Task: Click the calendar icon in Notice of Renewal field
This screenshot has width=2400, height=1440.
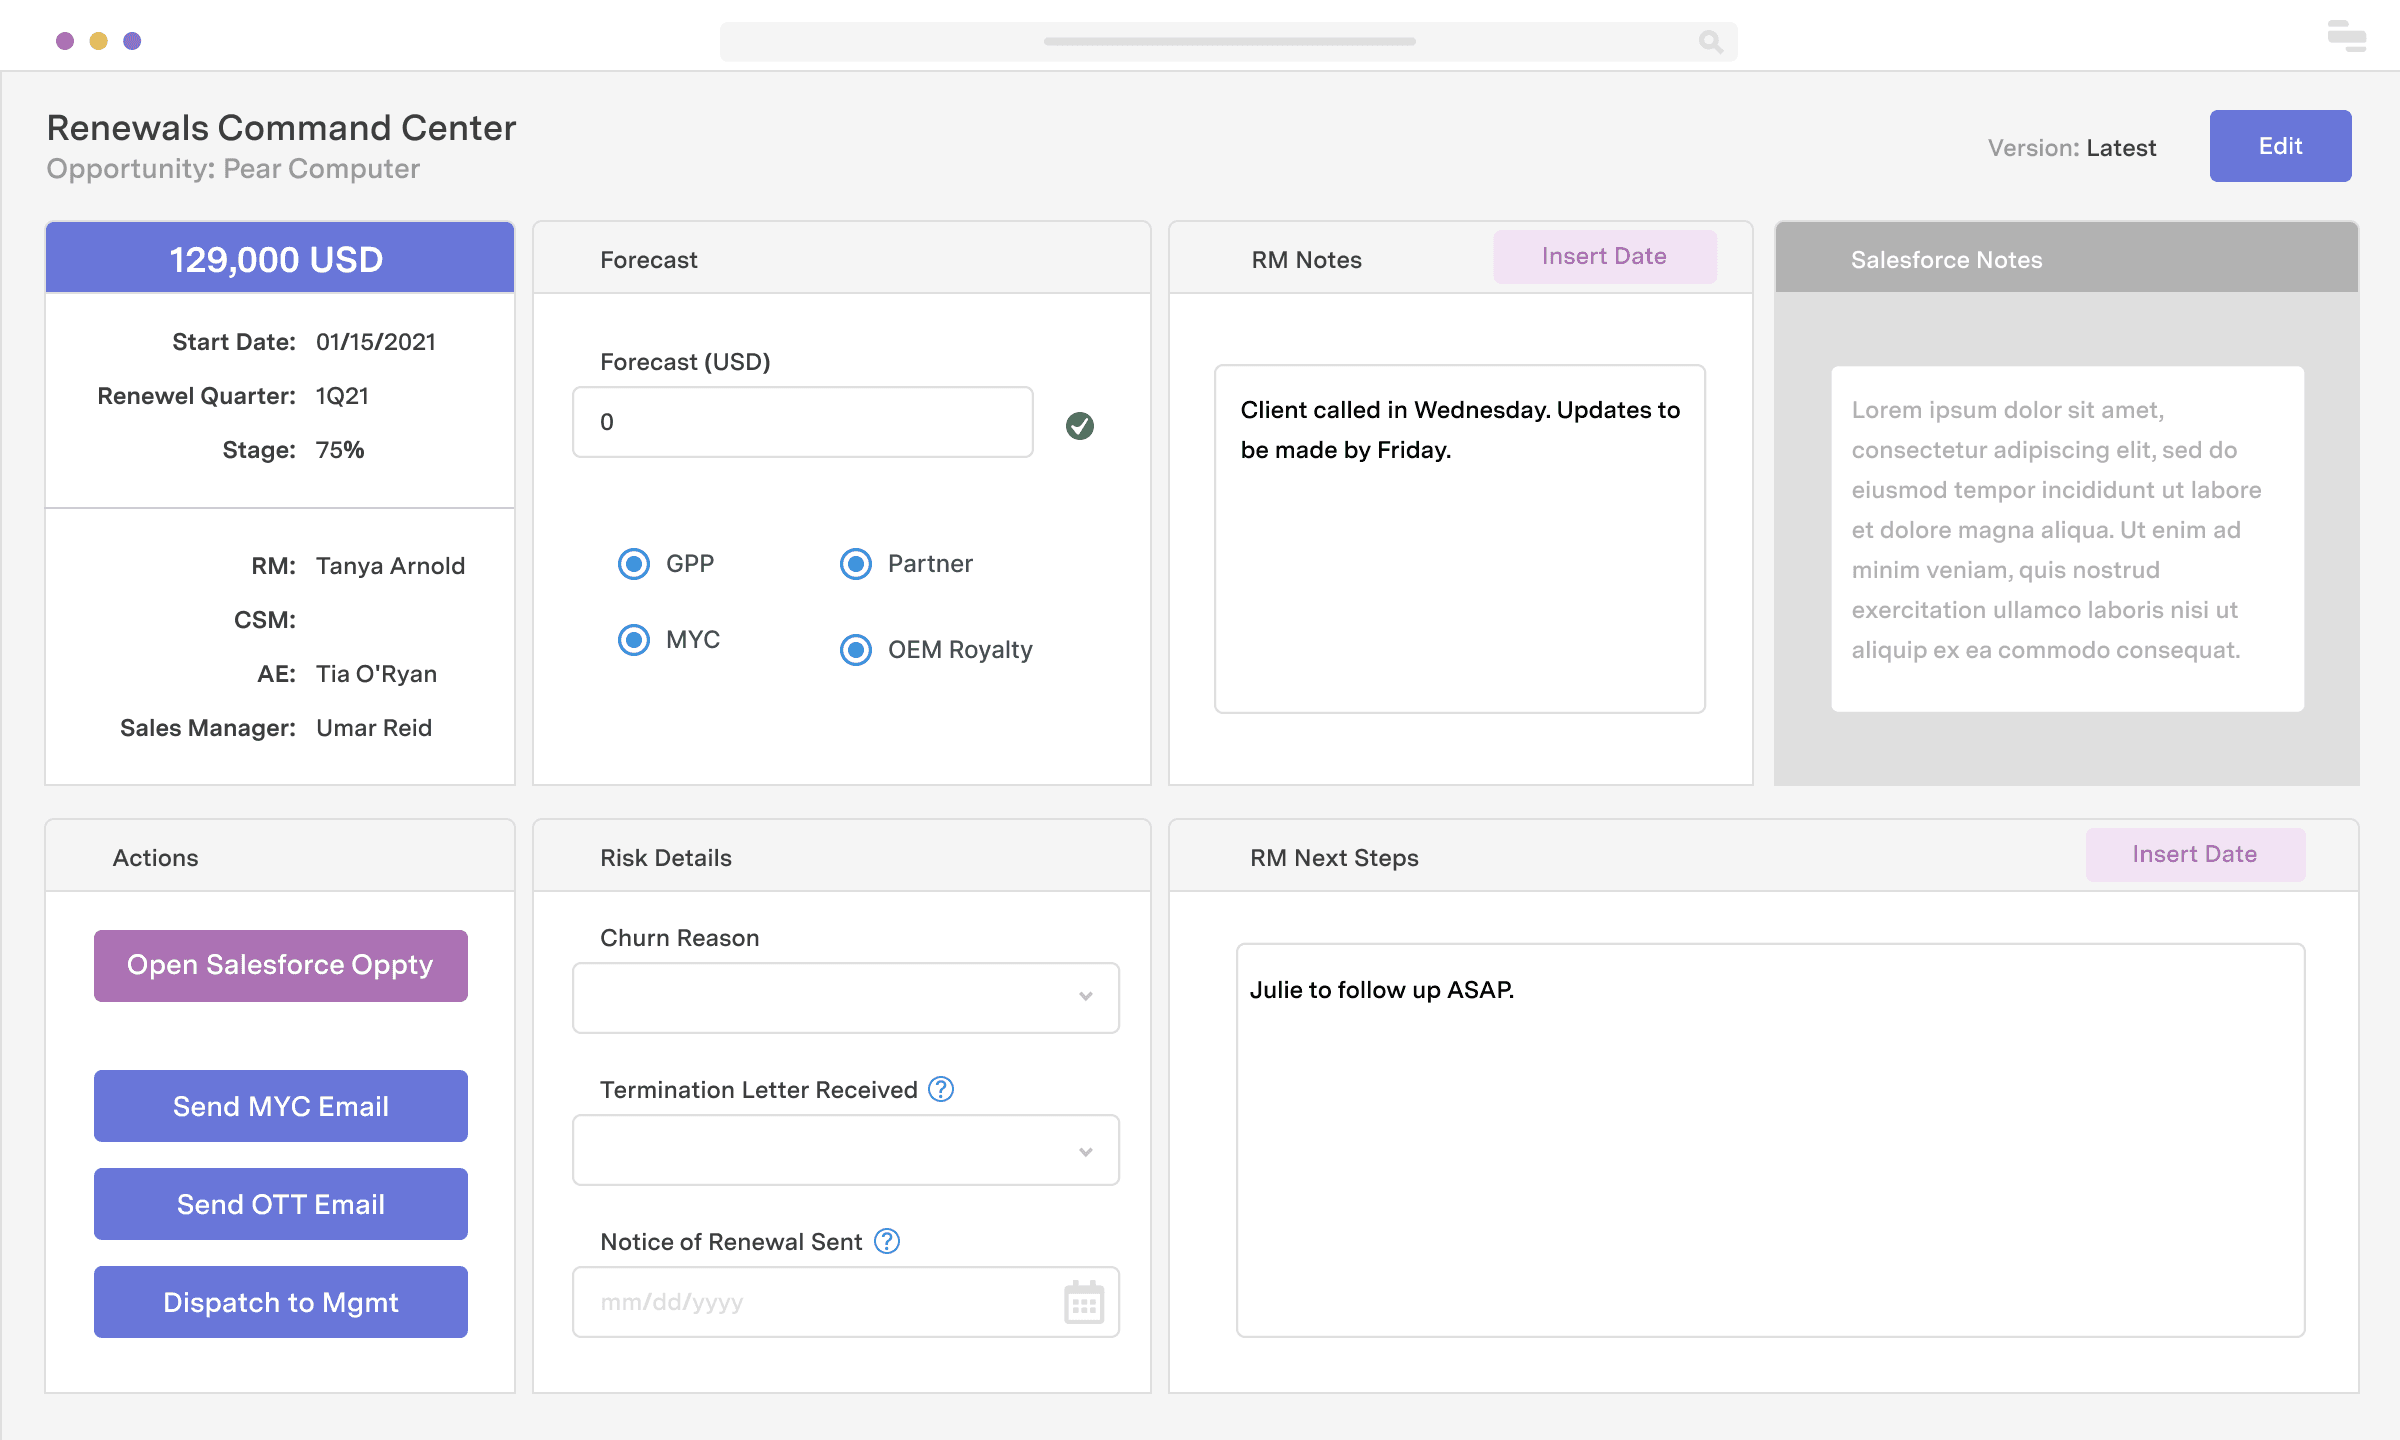Action: pyautogui.click(x=1084, y=1301)
